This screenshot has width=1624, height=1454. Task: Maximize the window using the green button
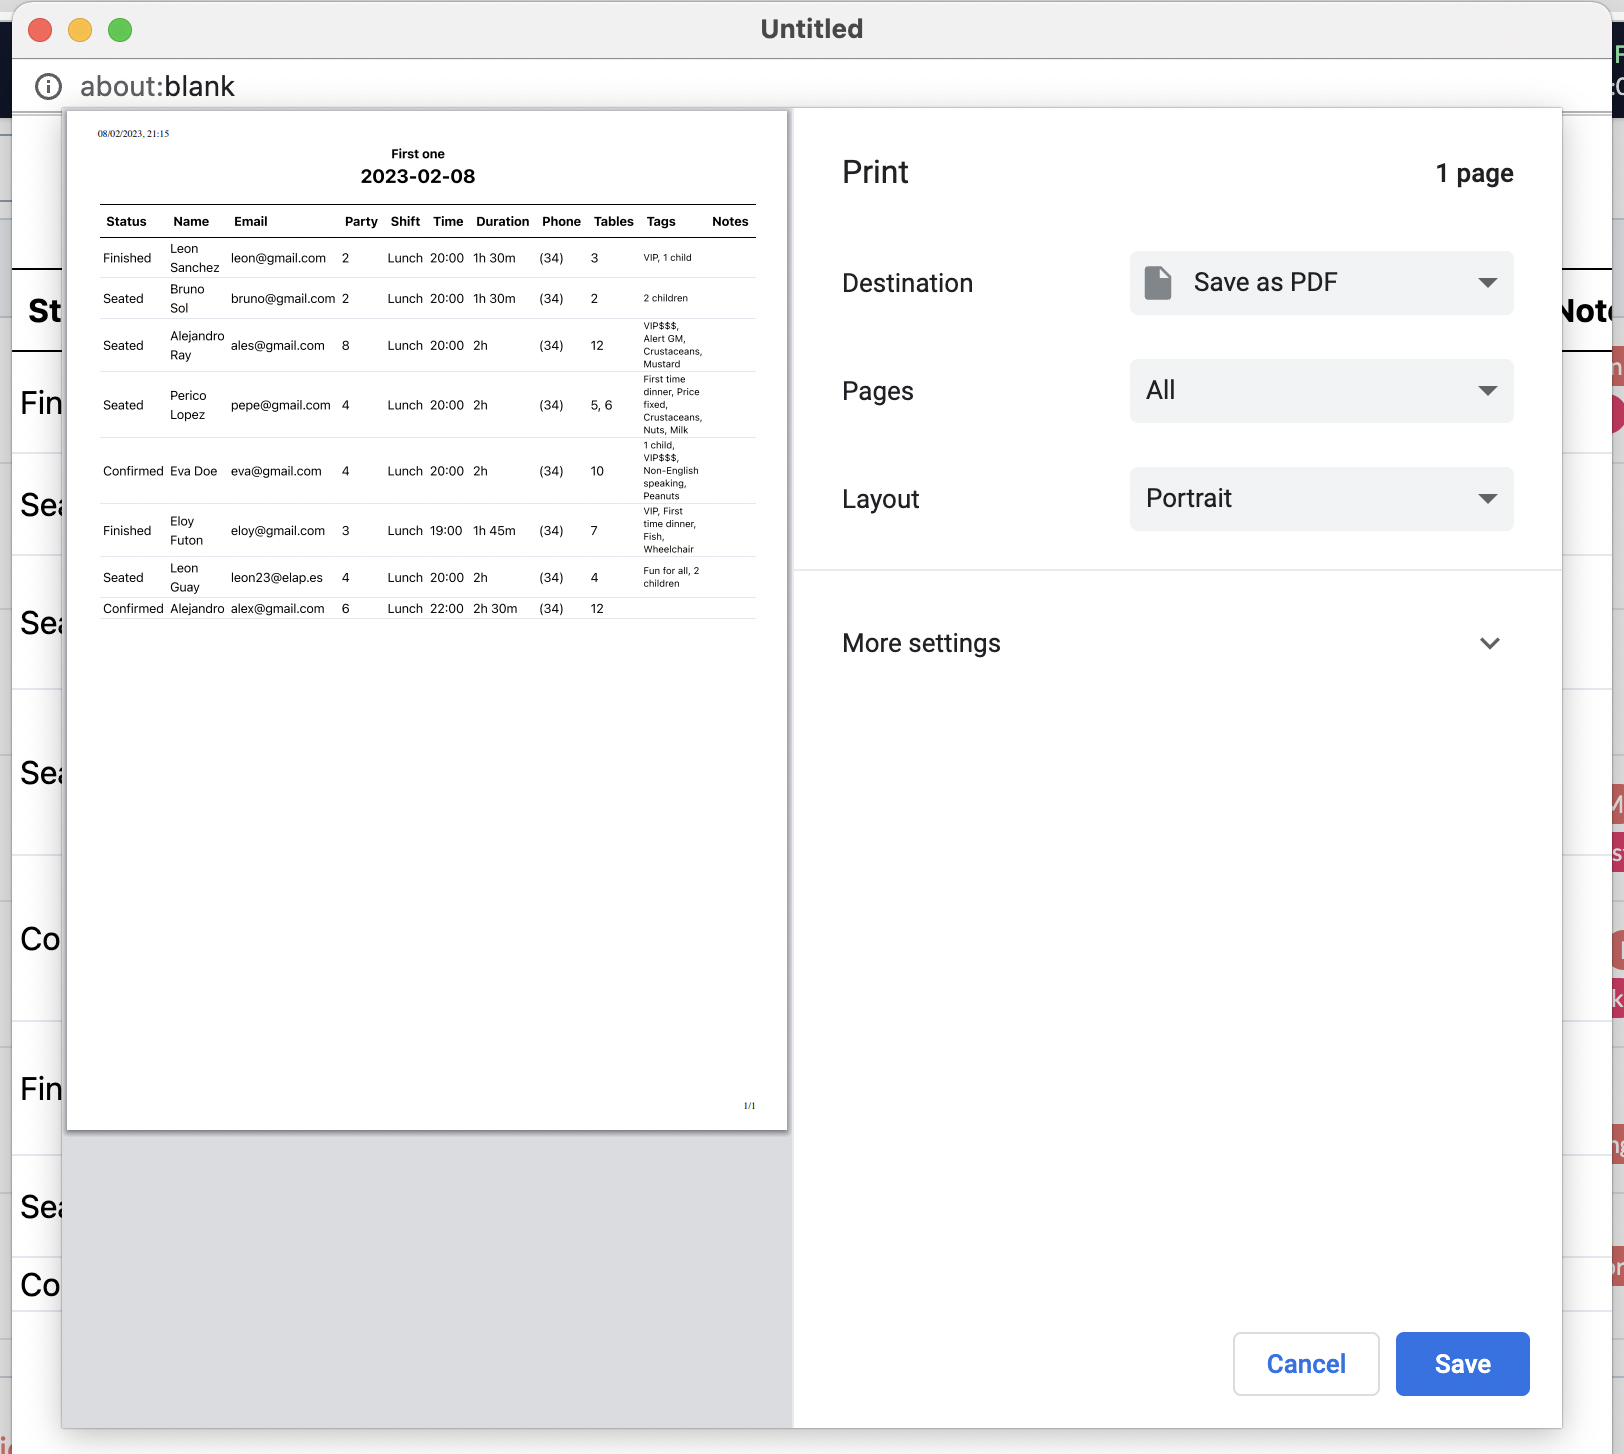pos(120,30)
